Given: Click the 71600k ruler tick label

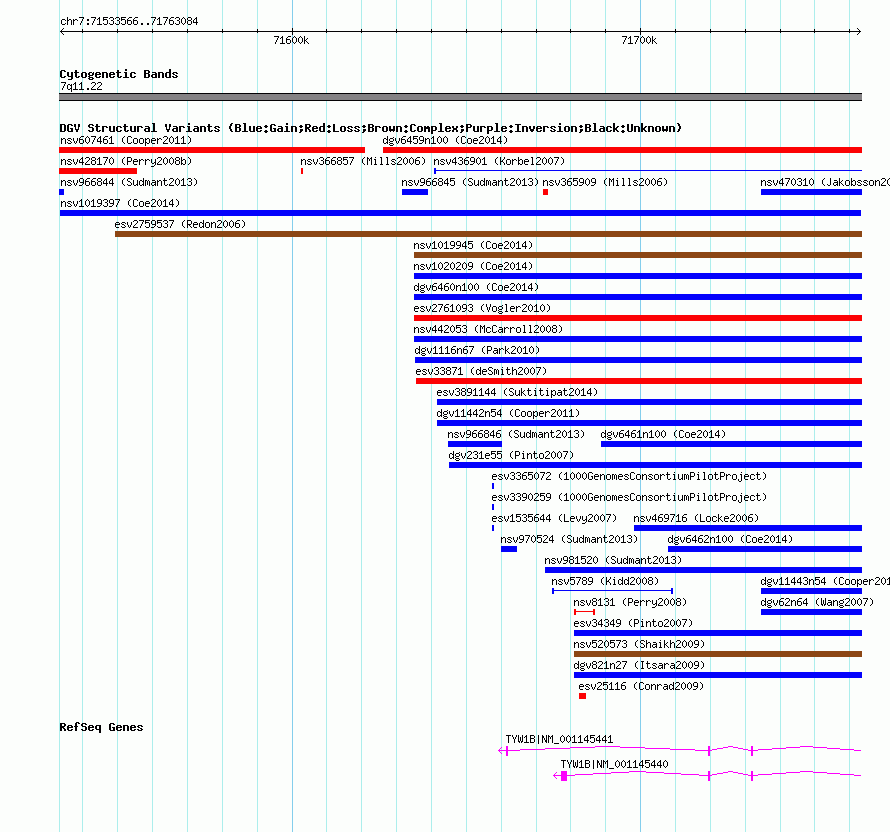Looking at the screenshot, I should click(x=291, y=40).
